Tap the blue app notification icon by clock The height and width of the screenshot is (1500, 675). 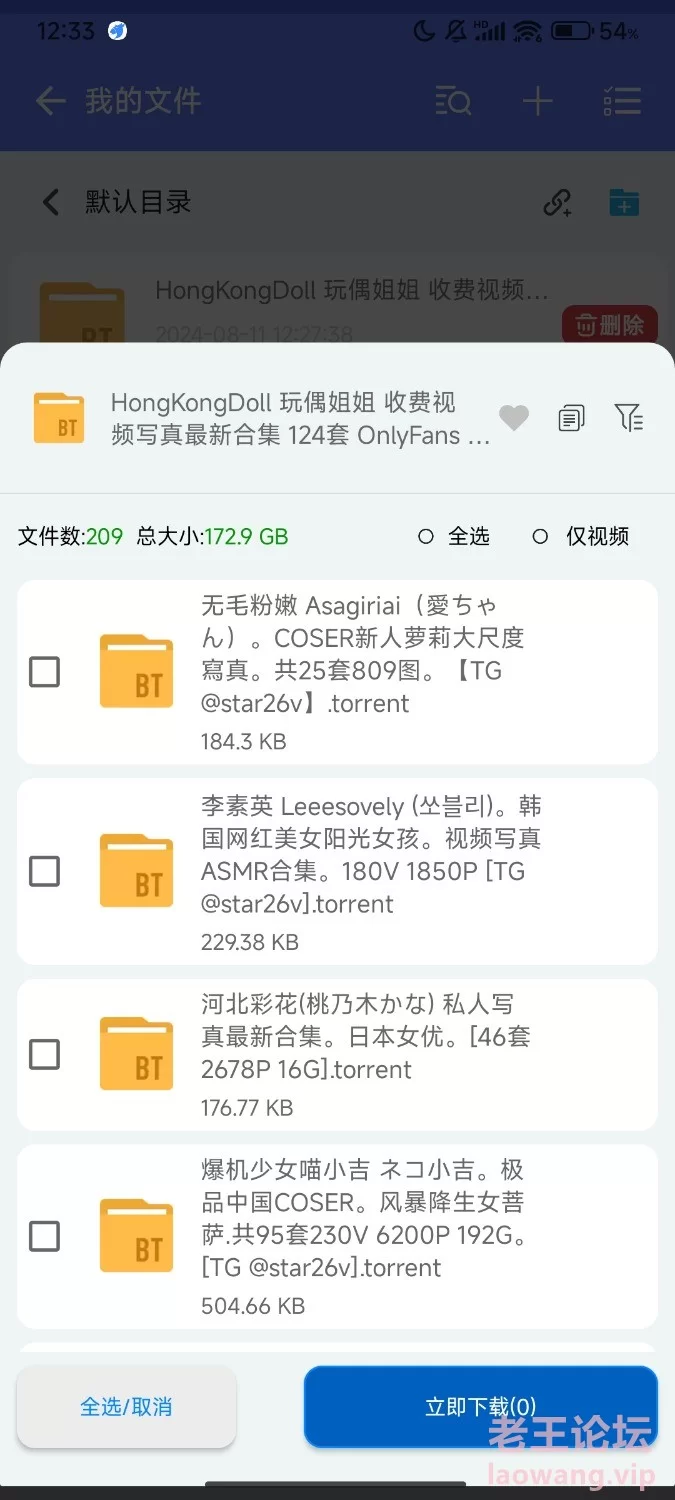click(118, 31)
